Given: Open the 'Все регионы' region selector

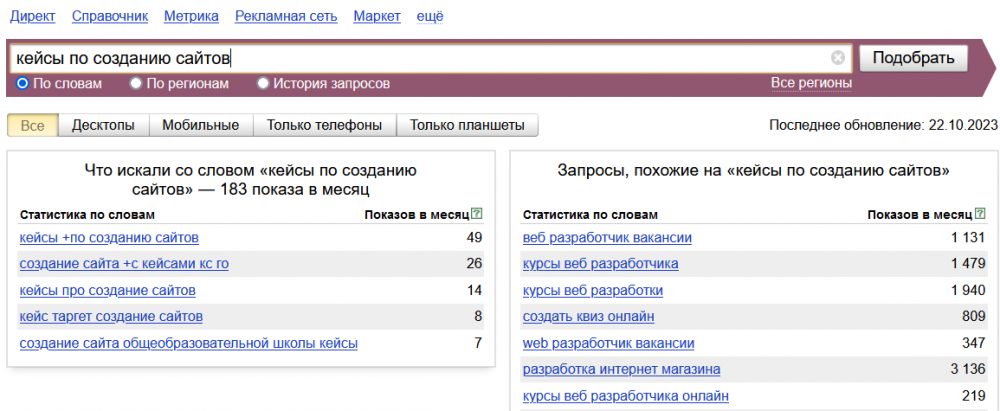Looking at the screenshot, I should click(x=811, y=83).
